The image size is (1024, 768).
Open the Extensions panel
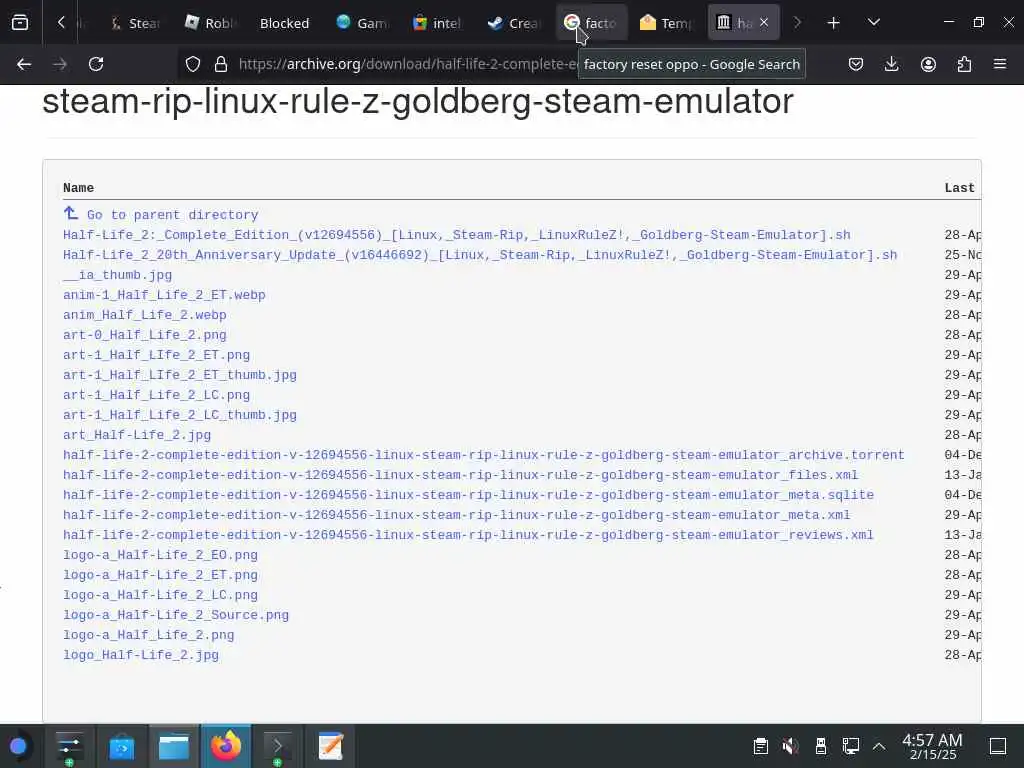(x=964, y=64)
